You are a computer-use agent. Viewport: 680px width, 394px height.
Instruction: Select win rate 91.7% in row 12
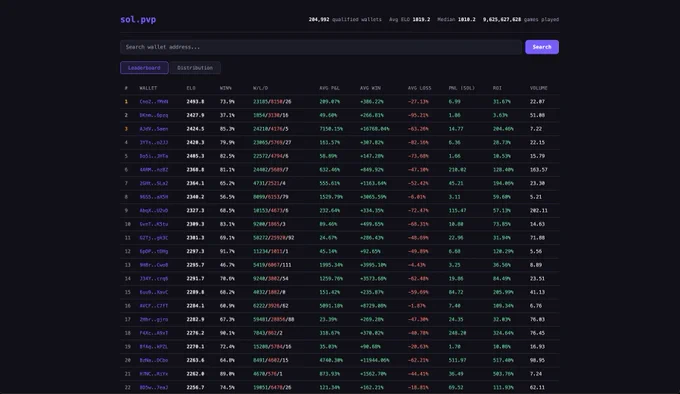tap(227, 251)
